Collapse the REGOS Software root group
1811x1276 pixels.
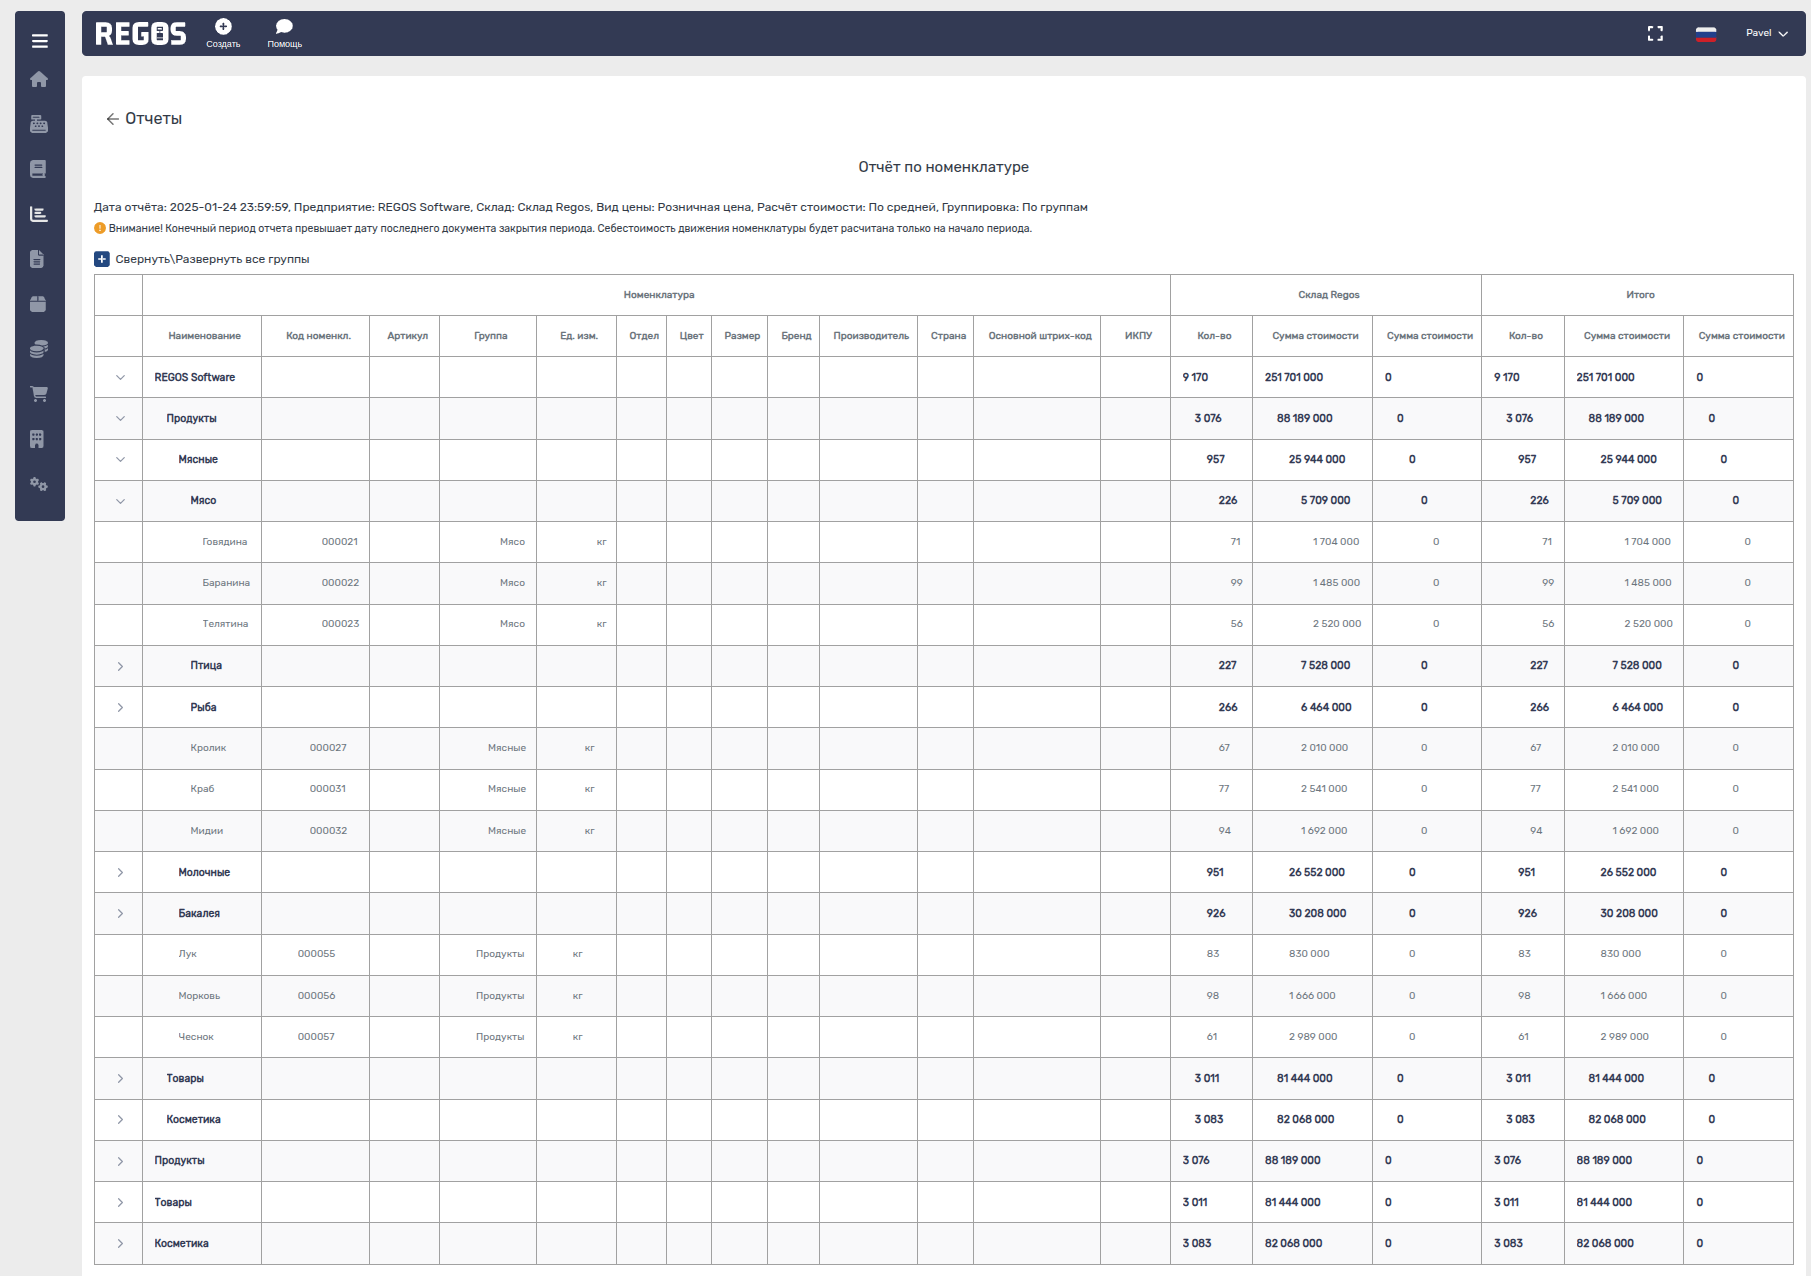click(x=120, y=378)
